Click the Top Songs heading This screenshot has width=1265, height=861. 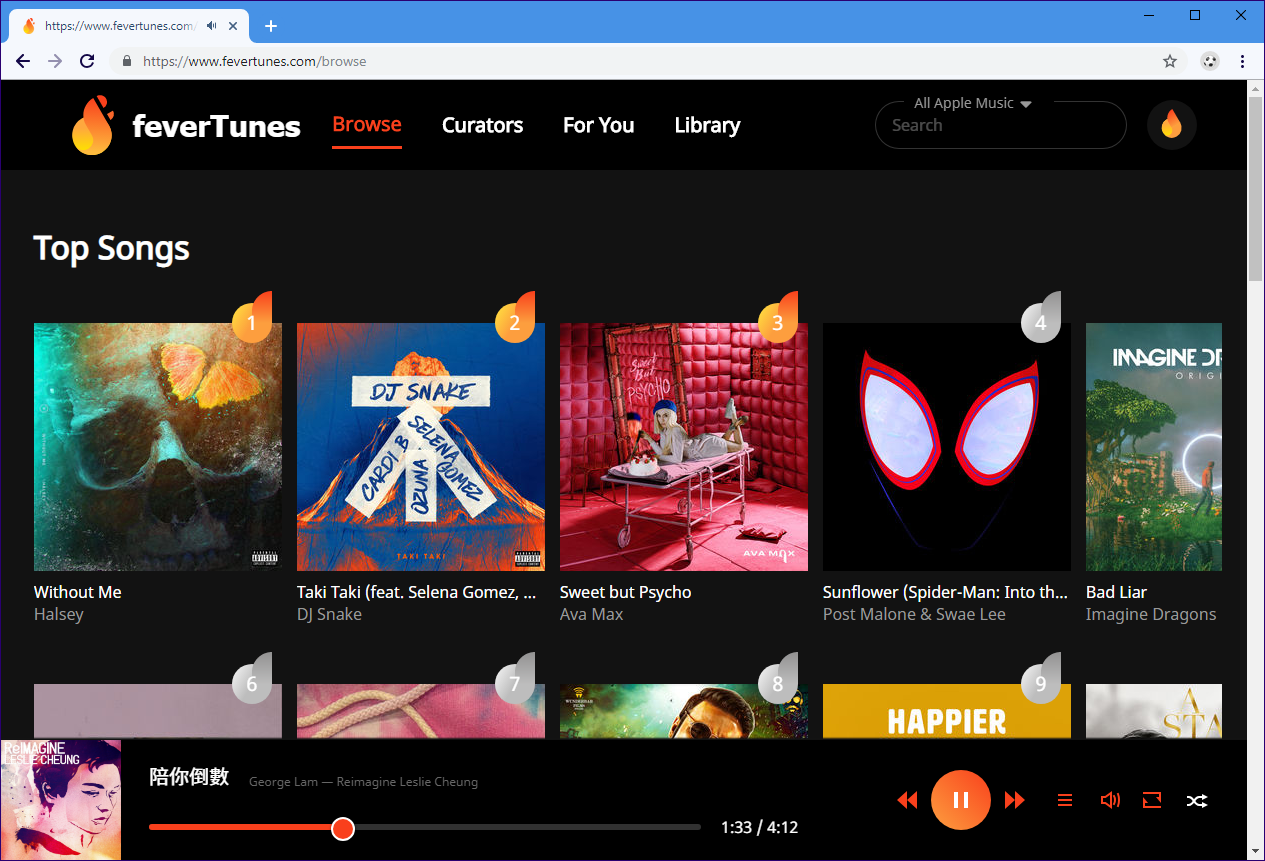[111, 248]
